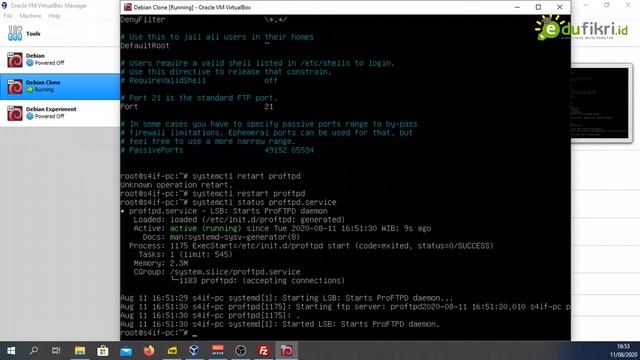Open the VirtualBox cube icon on taskbar
This screenshot has height=360, width=640.
point(194,351)
